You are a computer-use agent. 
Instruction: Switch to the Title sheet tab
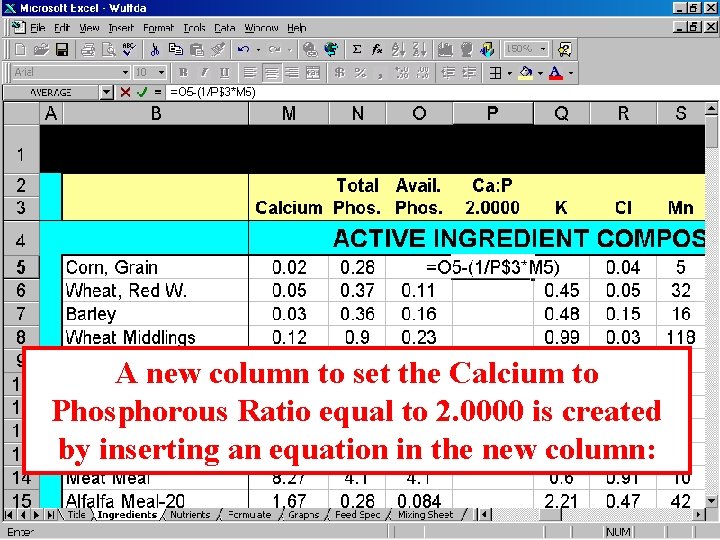pyautogui.click(x=76, y=515)
